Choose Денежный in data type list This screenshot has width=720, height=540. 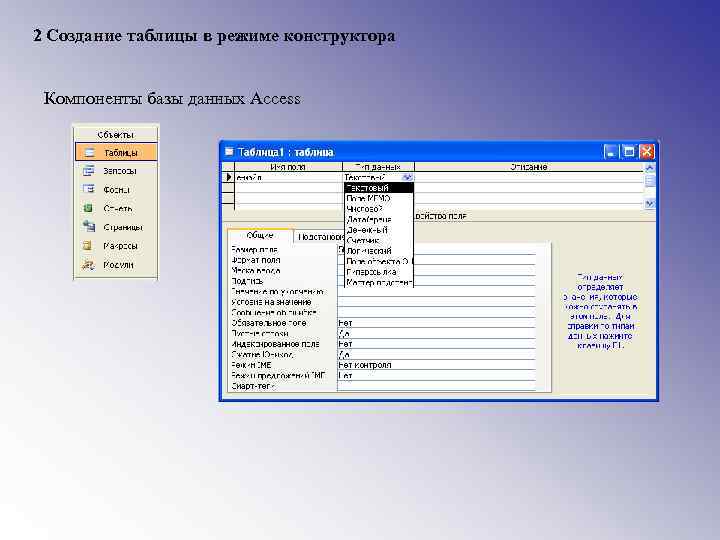(x=379, y=230)
